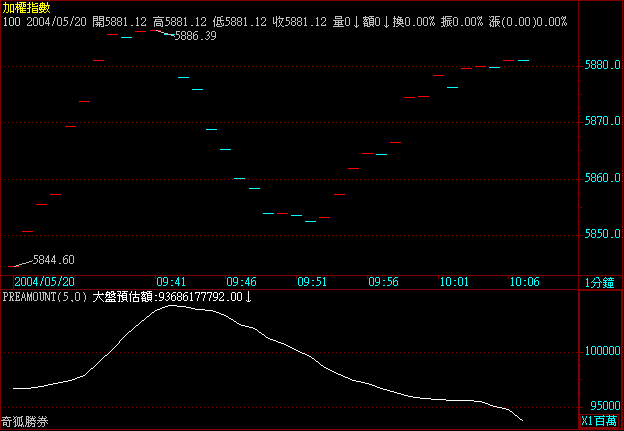Screen dimensions: 624x431
Task: Select the 2004/05/20 date in header line
Action: [x=57, y=21]
